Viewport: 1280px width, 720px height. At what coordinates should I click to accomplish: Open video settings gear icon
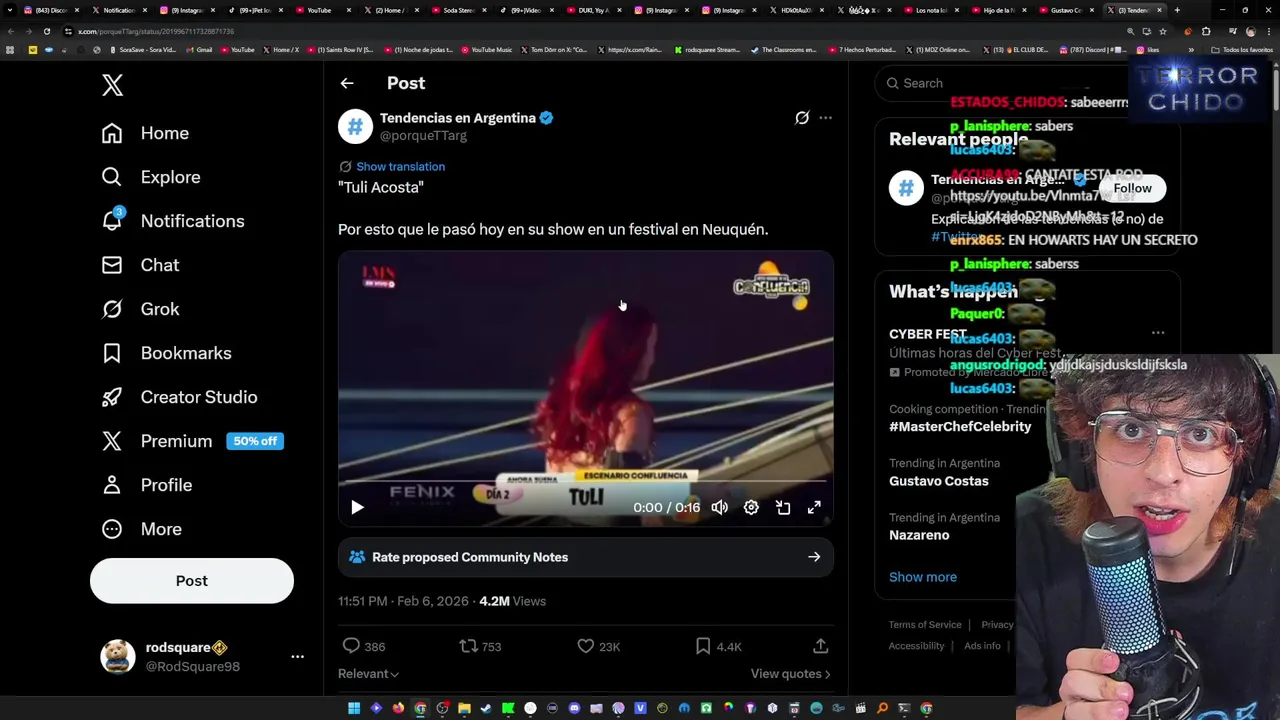click(x=751, y=507)
